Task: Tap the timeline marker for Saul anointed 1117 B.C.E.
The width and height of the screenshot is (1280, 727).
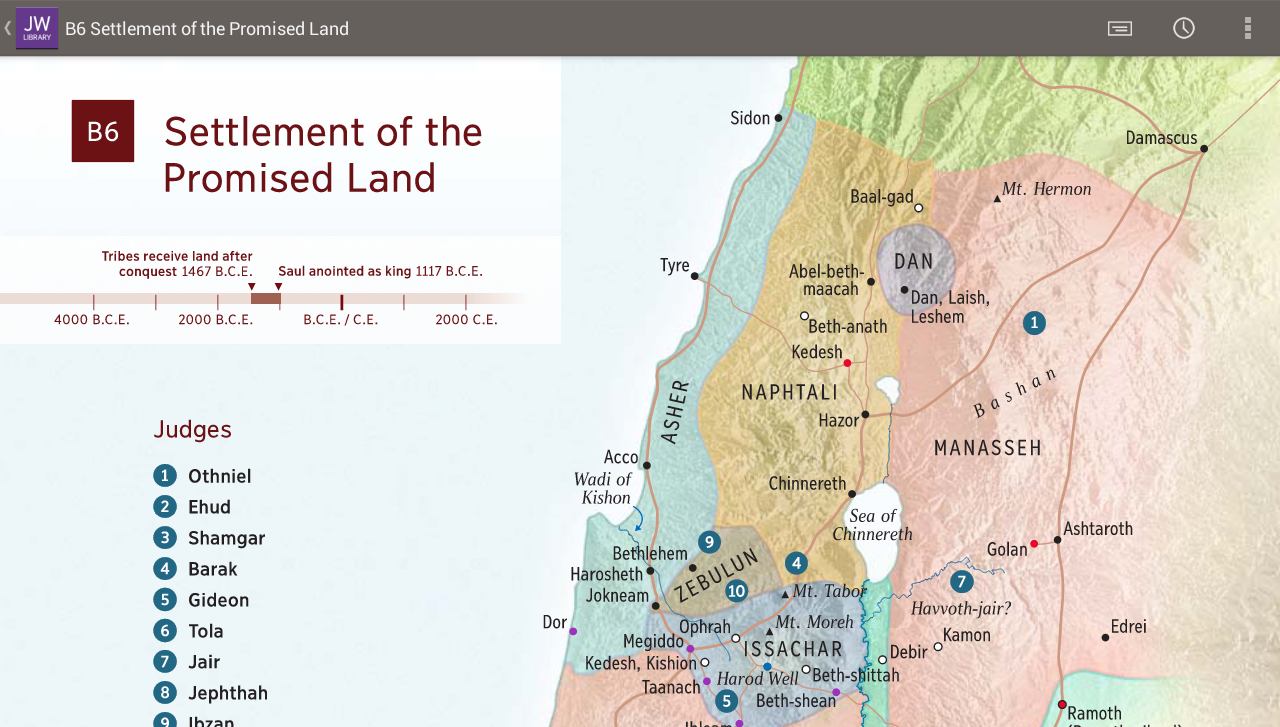Action: coord(278,287)
